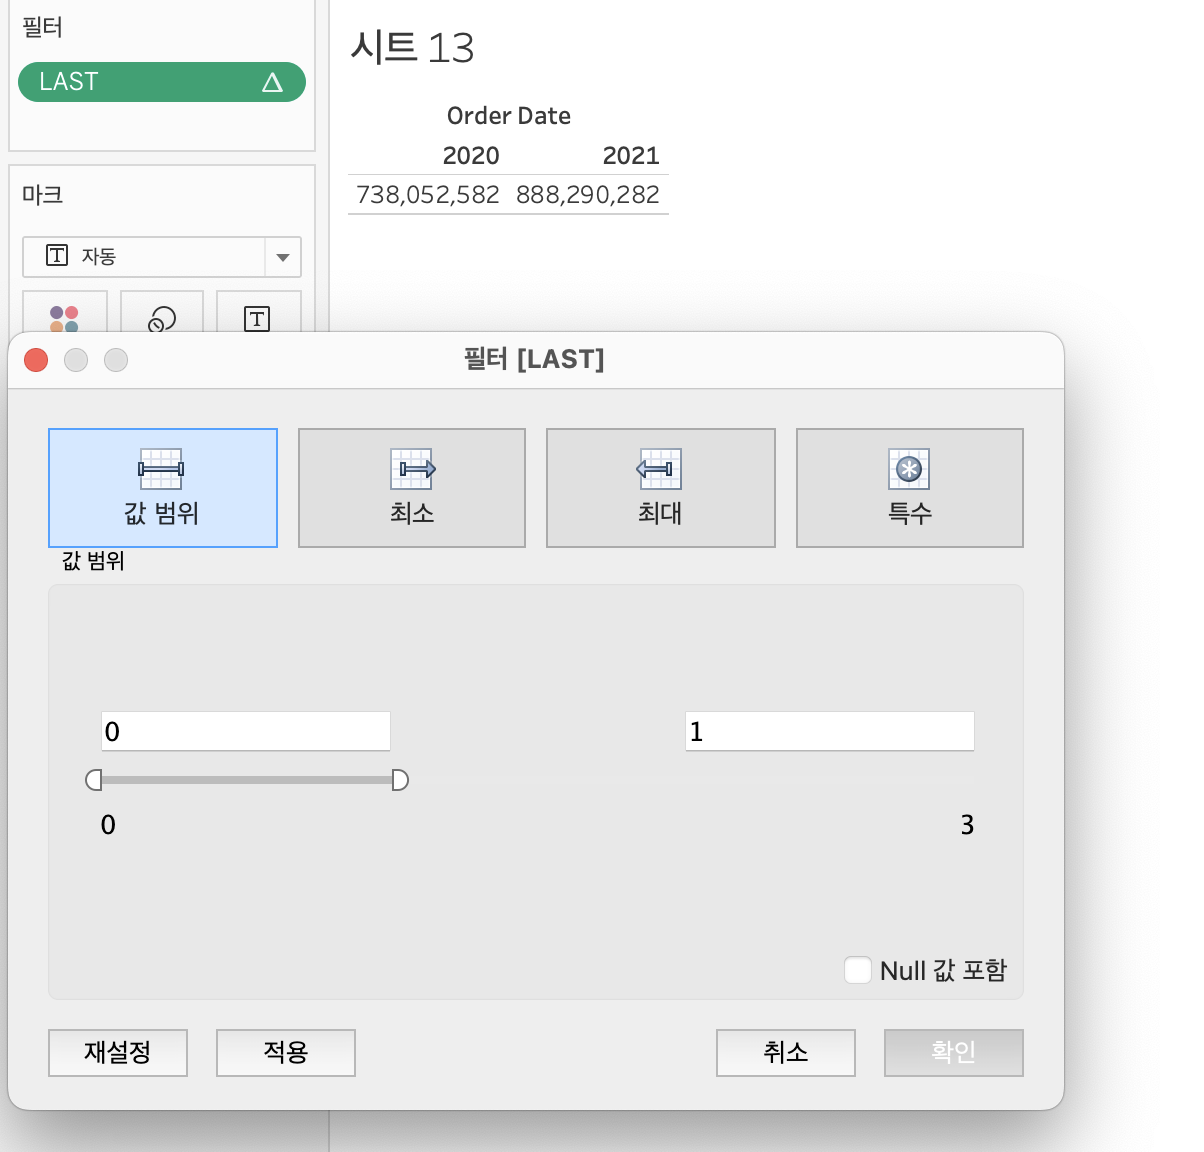Close the 필터 [LAST] dialog with red button
This screenshot has height=1152, width=1204.
click(x=37, y=360)
